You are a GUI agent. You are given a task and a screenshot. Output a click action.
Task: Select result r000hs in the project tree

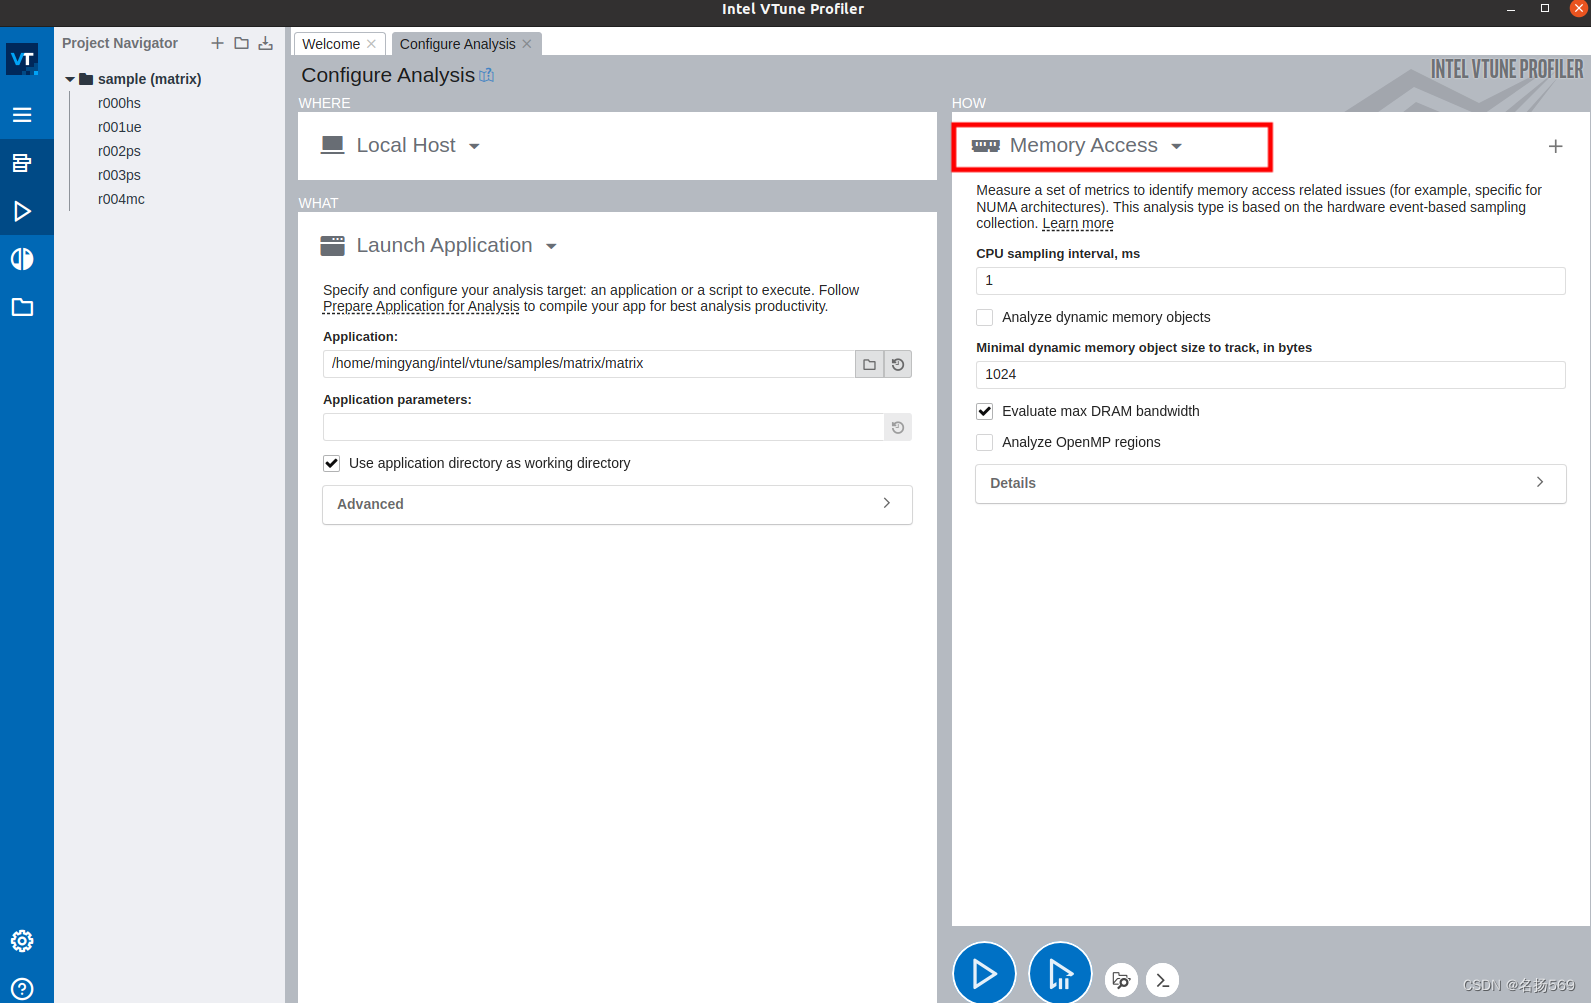point(119,103)
